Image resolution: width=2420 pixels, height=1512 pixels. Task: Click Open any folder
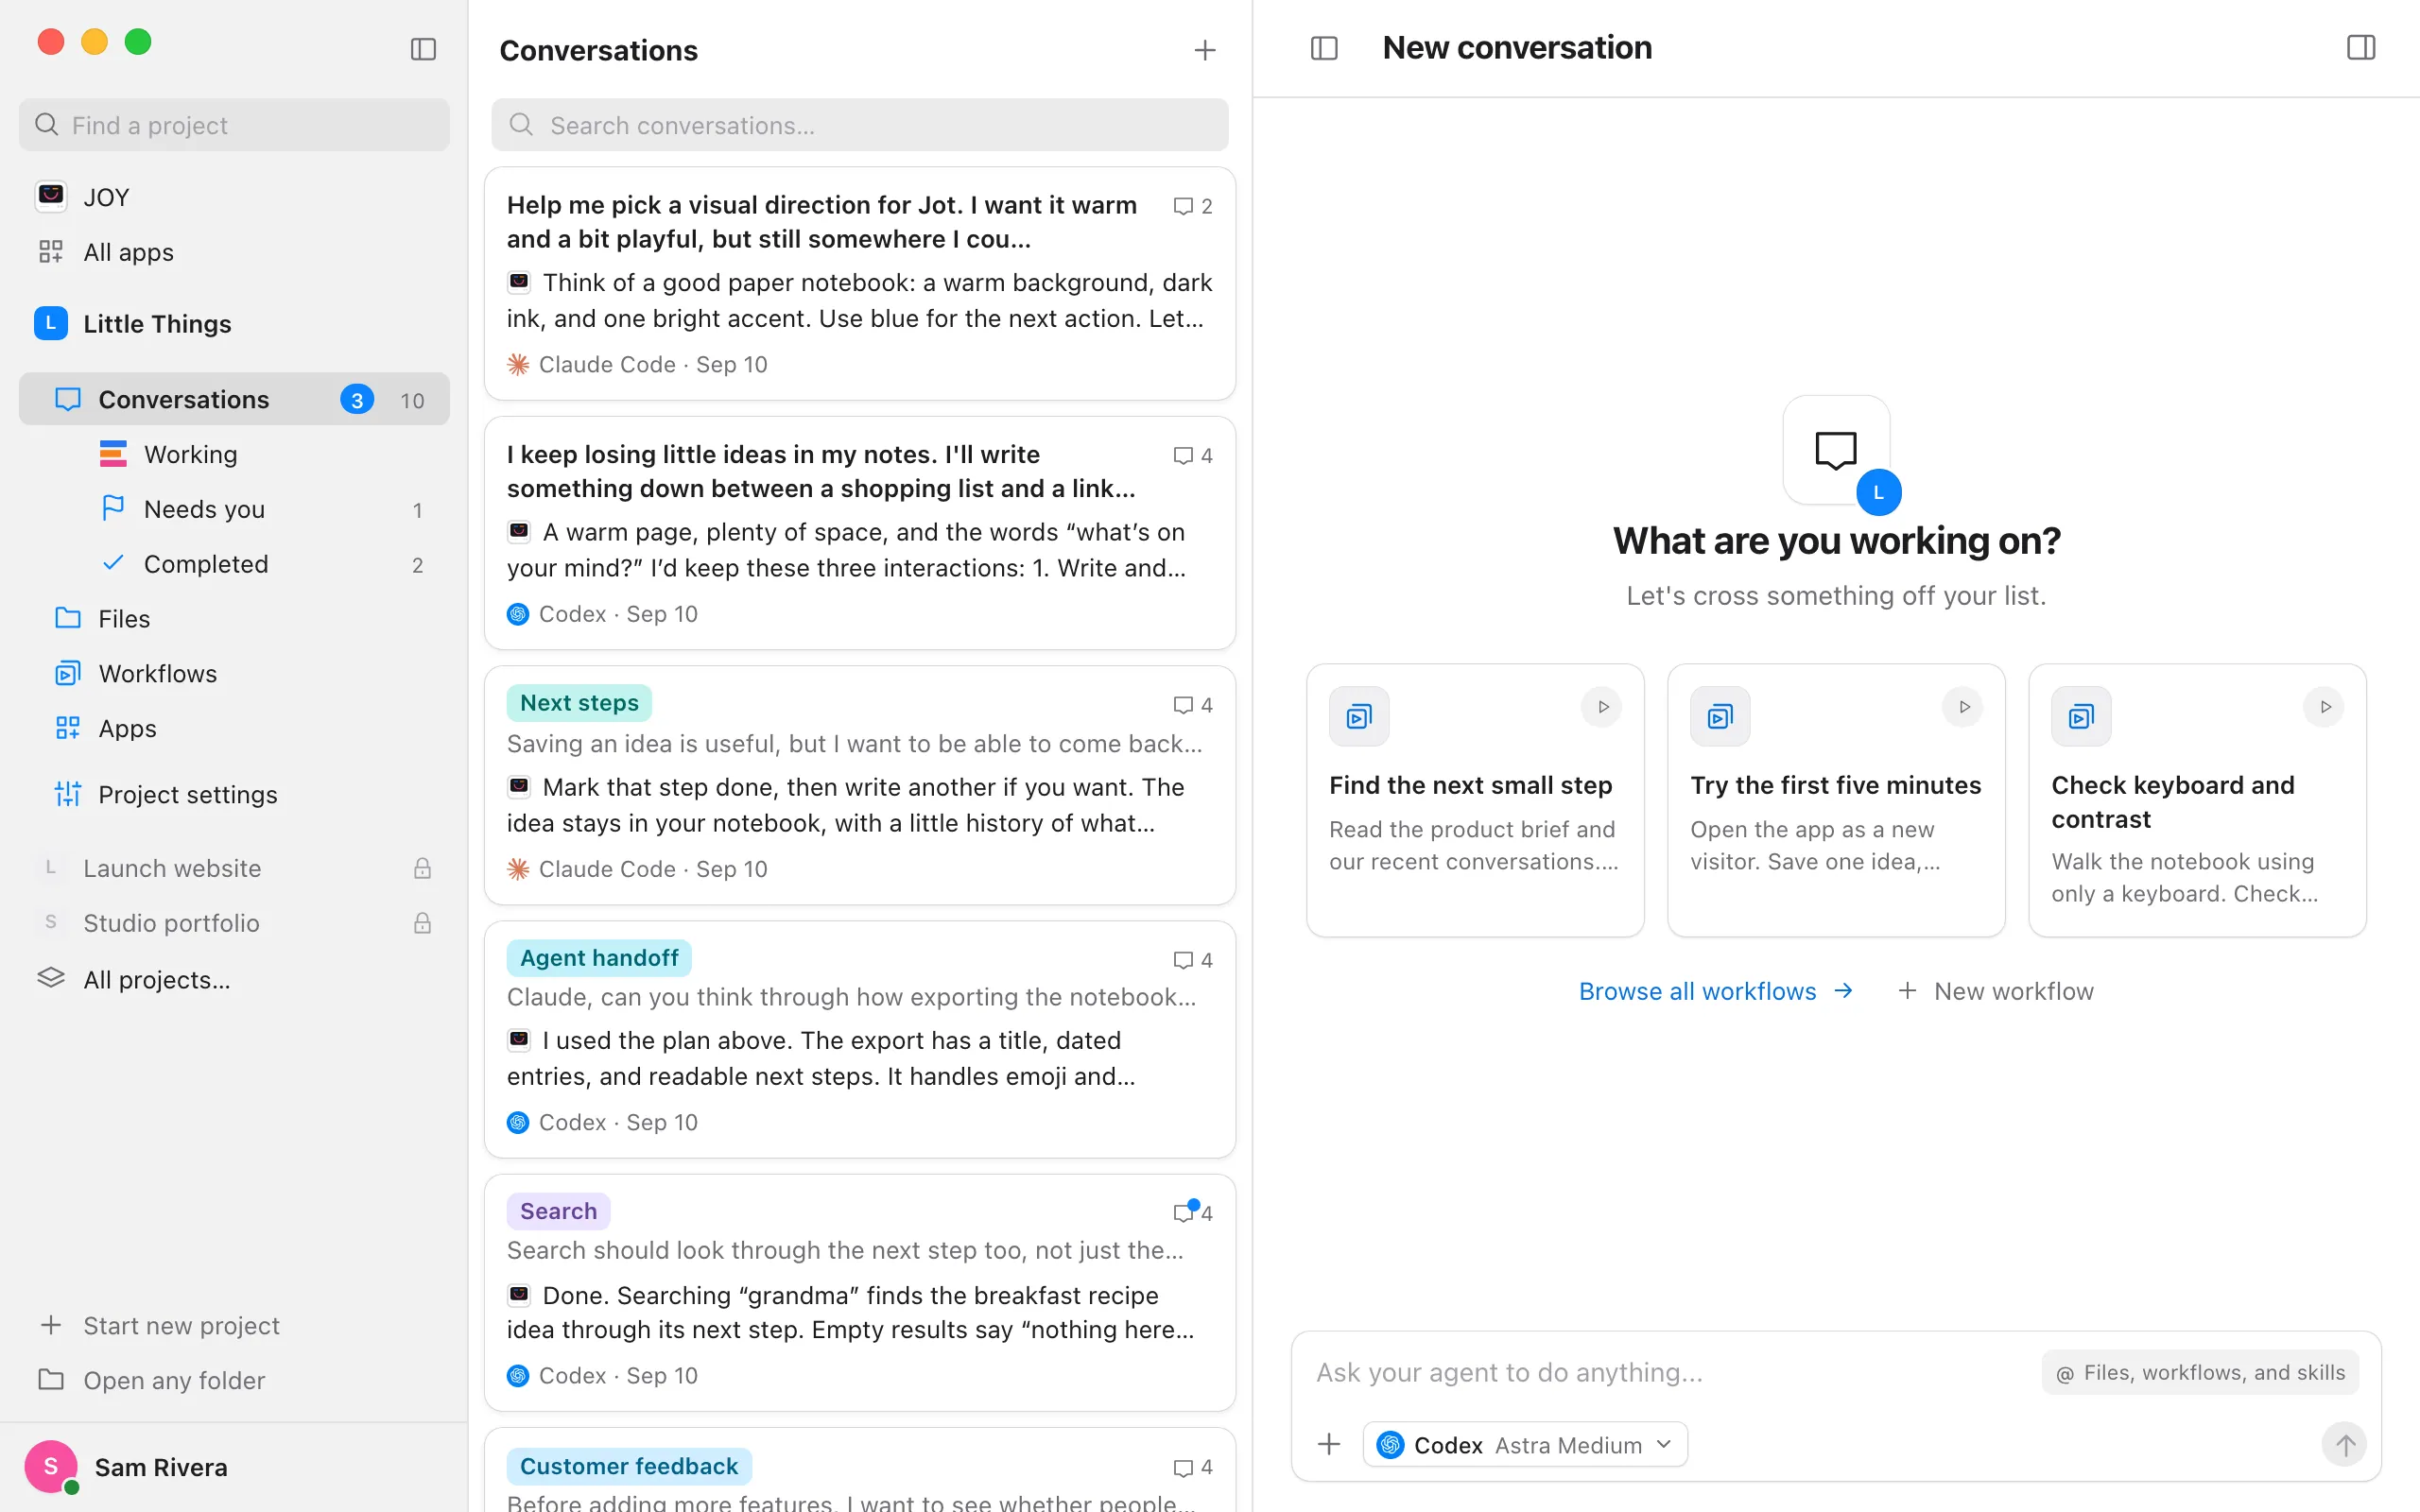point(234,1380)
